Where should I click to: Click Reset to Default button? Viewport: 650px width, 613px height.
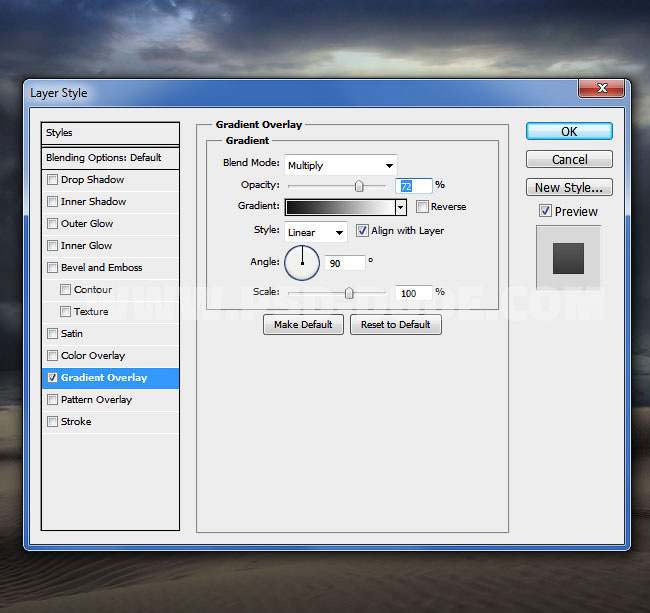(x=395, y=325)
